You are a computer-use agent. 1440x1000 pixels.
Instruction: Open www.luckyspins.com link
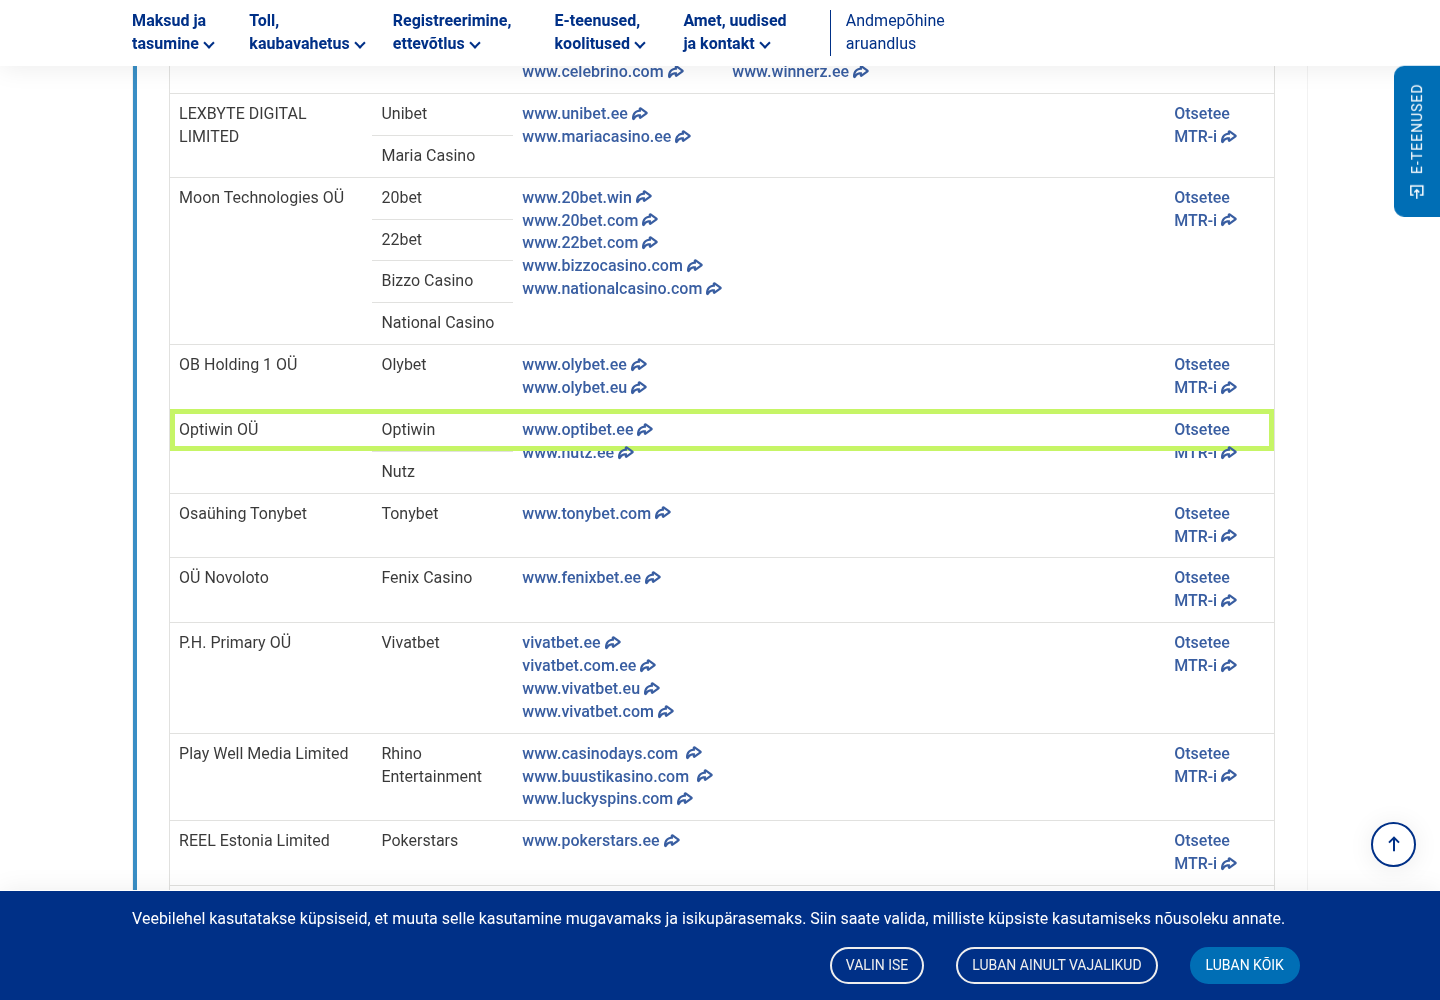tap(607, 799)
